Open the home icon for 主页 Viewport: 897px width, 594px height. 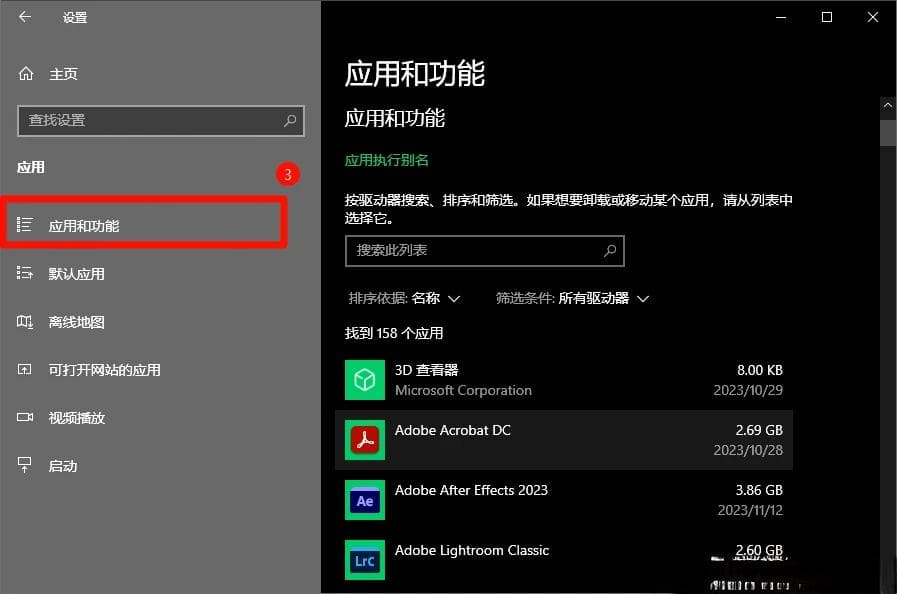[x=26, y=74]
